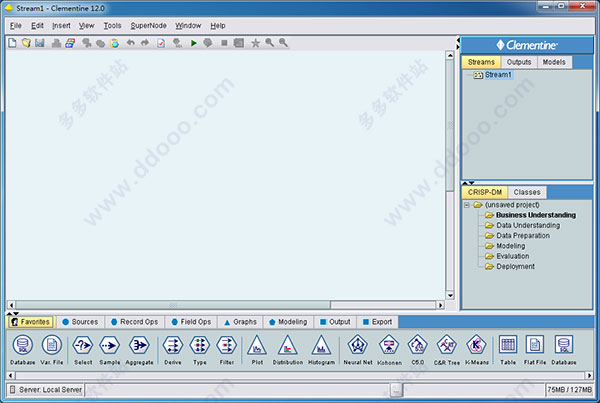The height and width of the screenshot is (403, 600).
Task: Save the stream with the floppy disk icon
Action: [x=40, y=43]
